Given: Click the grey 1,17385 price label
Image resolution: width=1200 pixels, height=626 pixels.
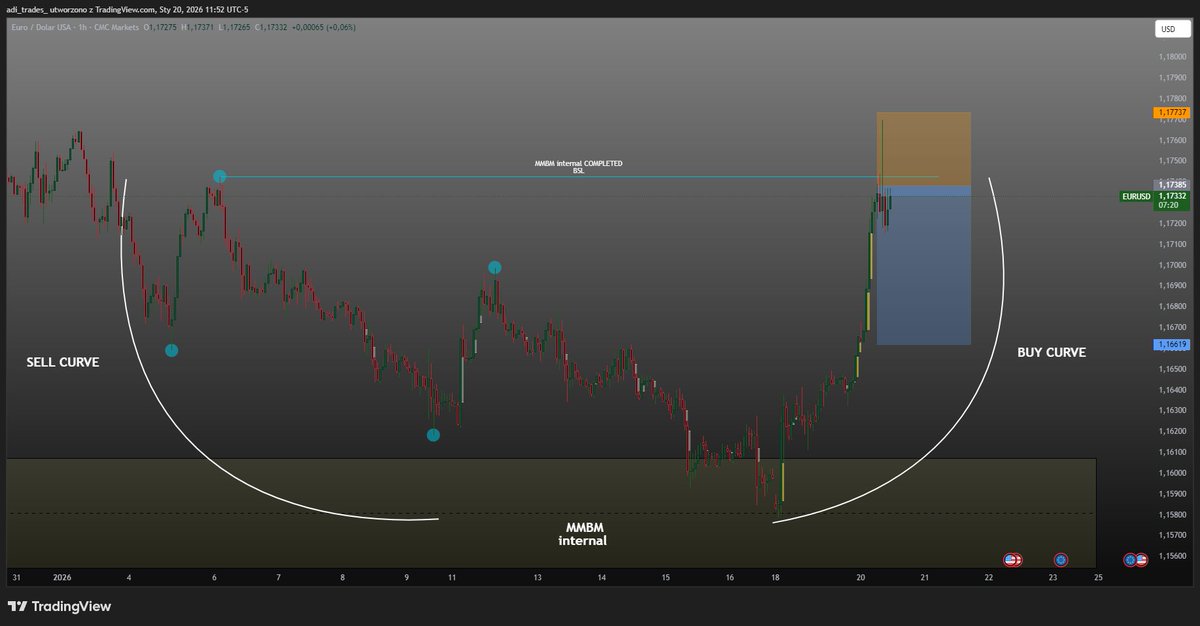Looking at the screenshot, I should point(1172,185).
